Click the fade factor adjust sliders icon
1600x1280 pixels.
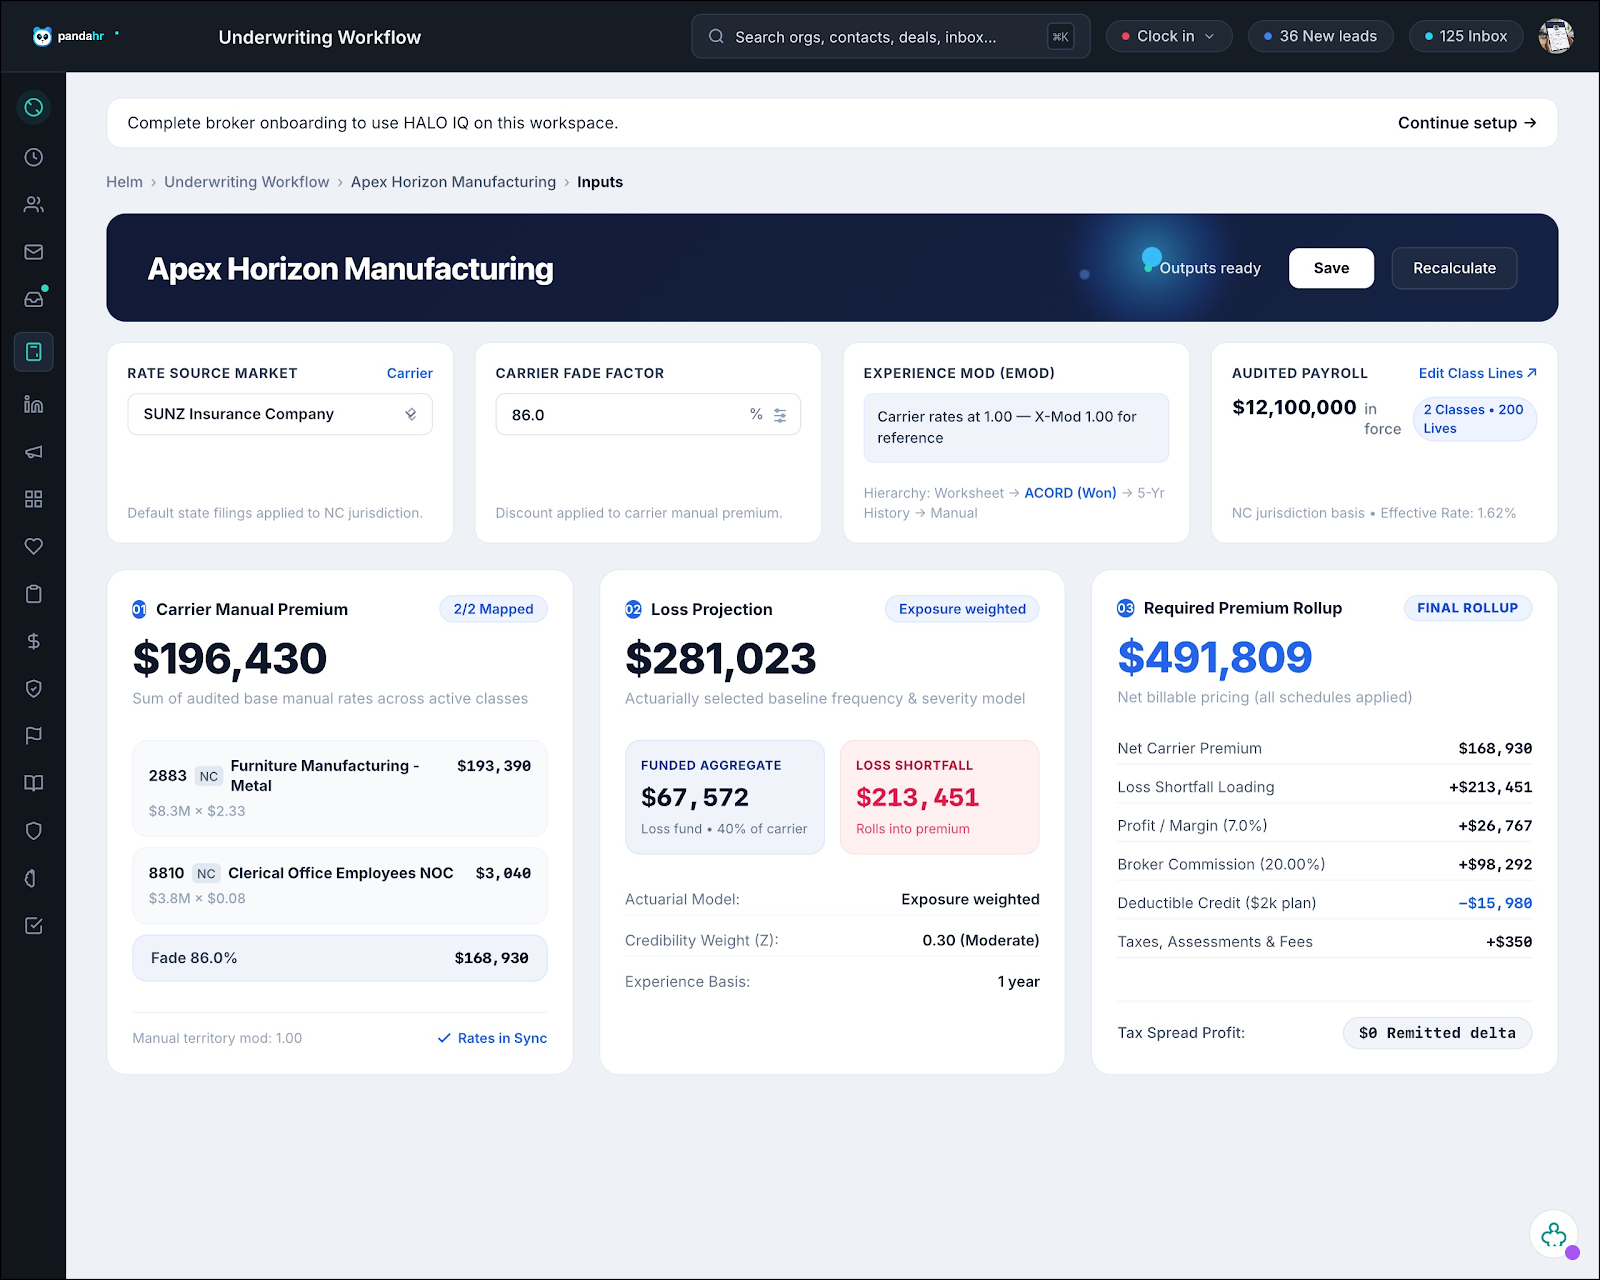pos(780,415)
